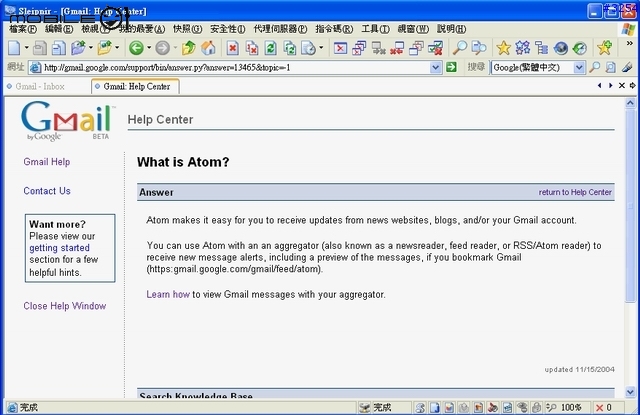Click the green Refresh page icon
This screenshot has height=415, width=640.
tap(271, 48)
